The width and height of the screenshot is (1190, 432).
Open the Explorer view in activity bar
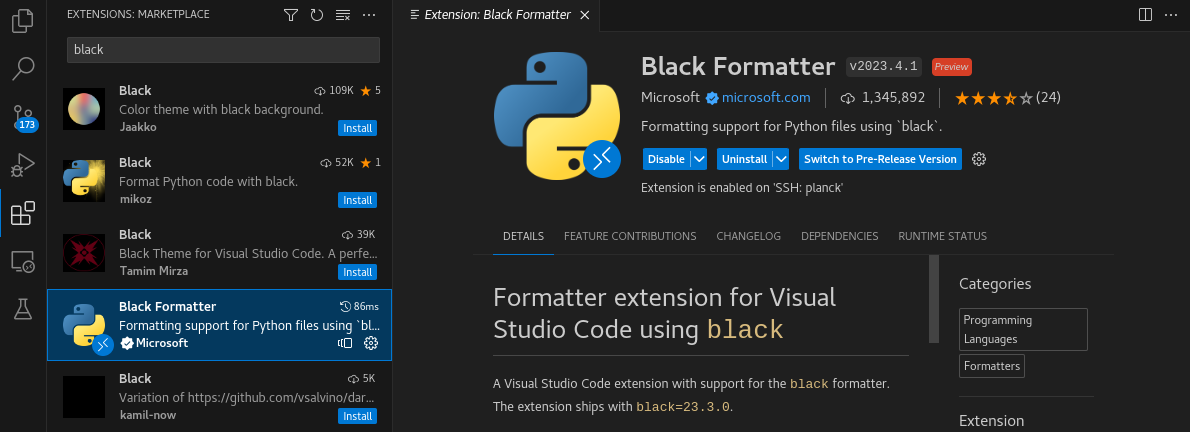click(23, 20)
